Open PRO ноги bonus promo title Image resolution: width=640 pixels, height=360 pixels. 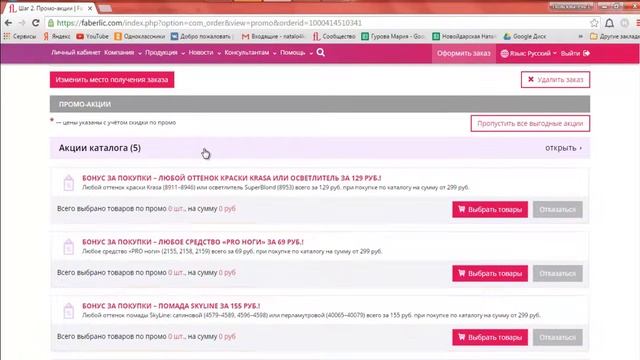click(193, 242)
